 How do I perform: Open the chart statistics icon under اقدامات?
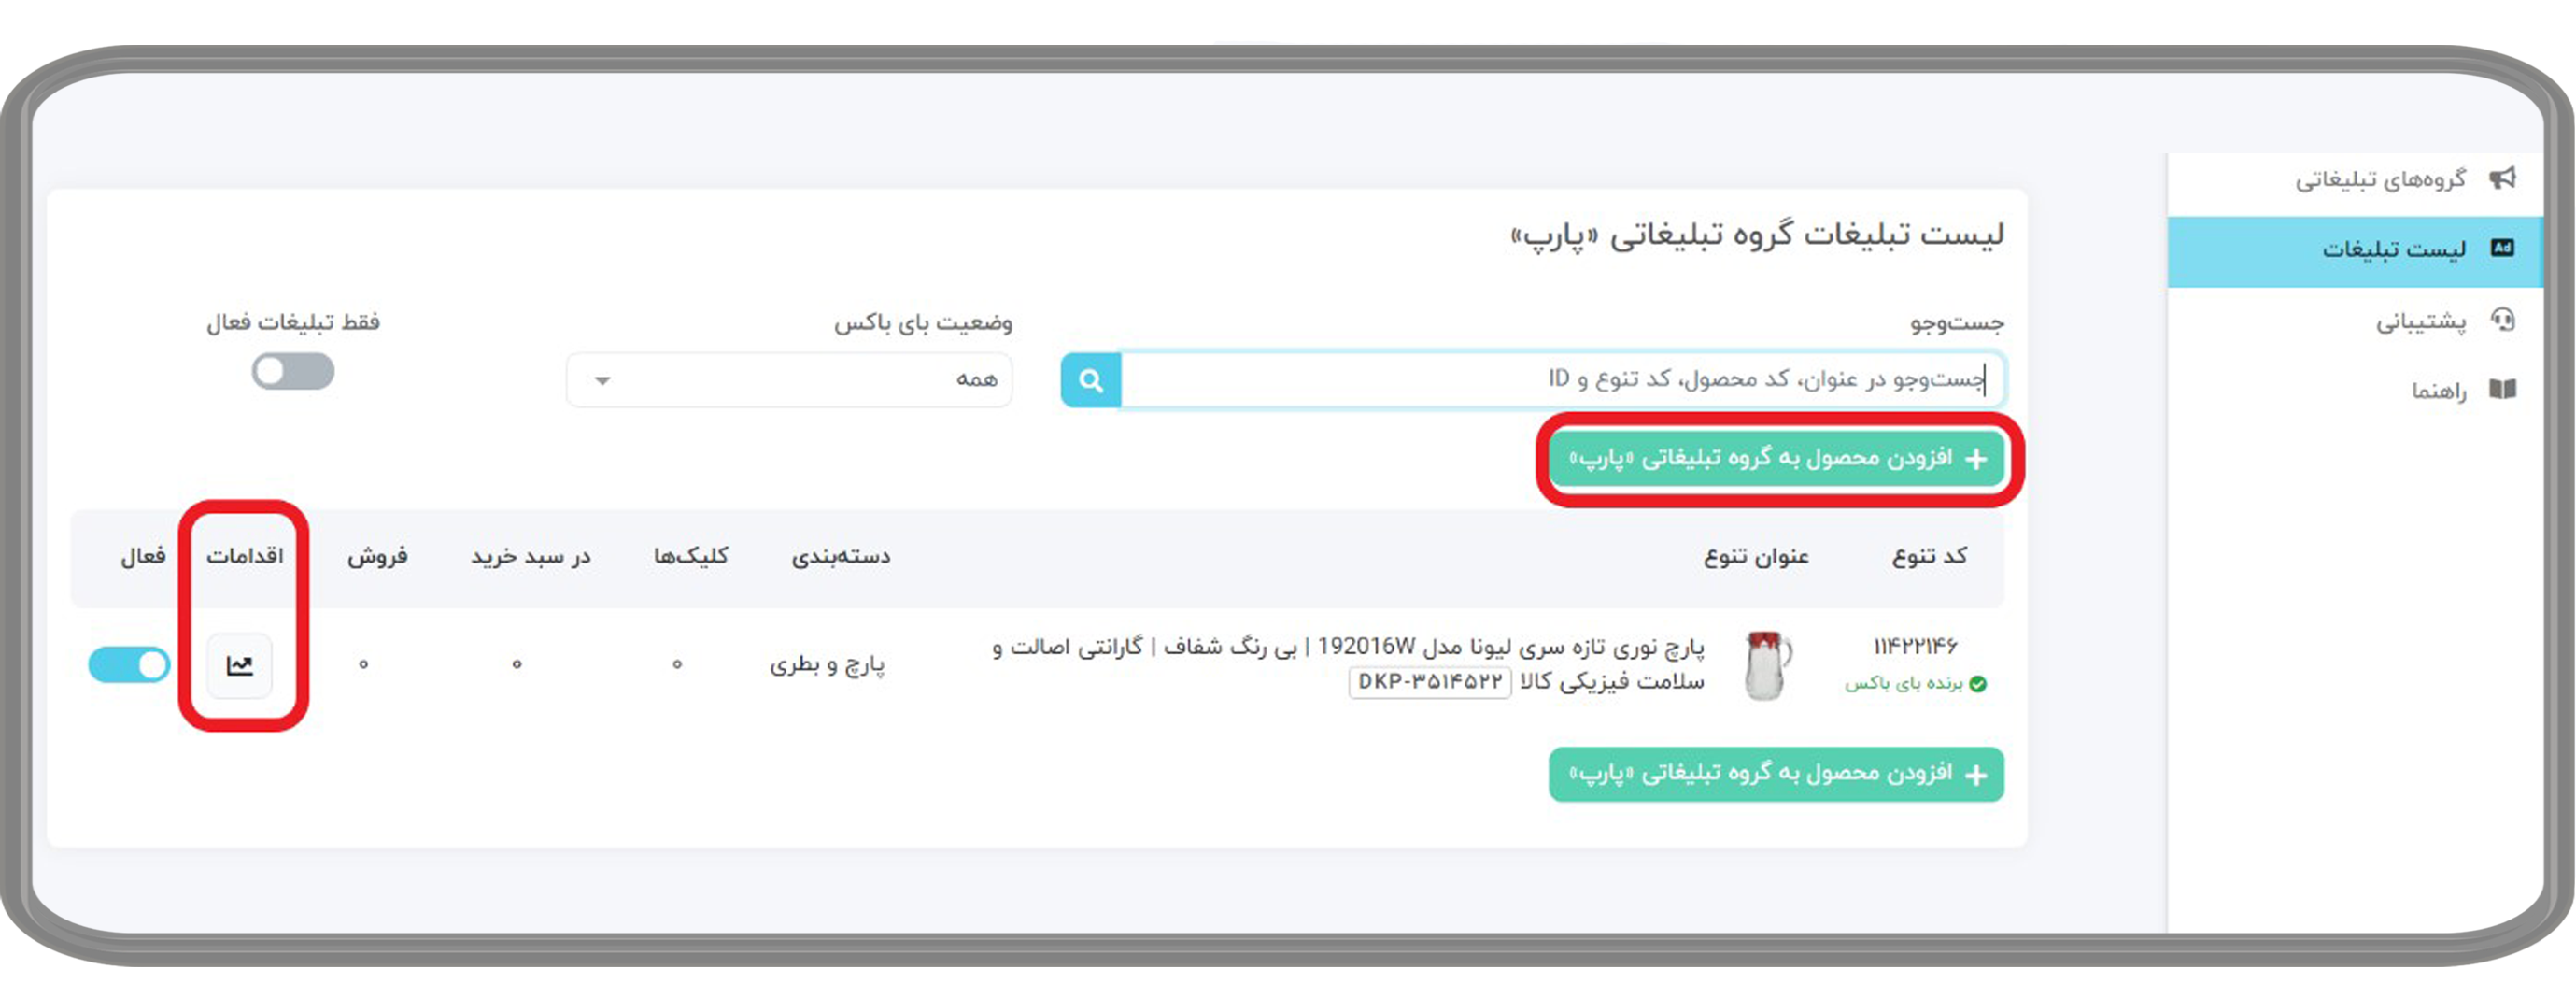coord(240,665)
